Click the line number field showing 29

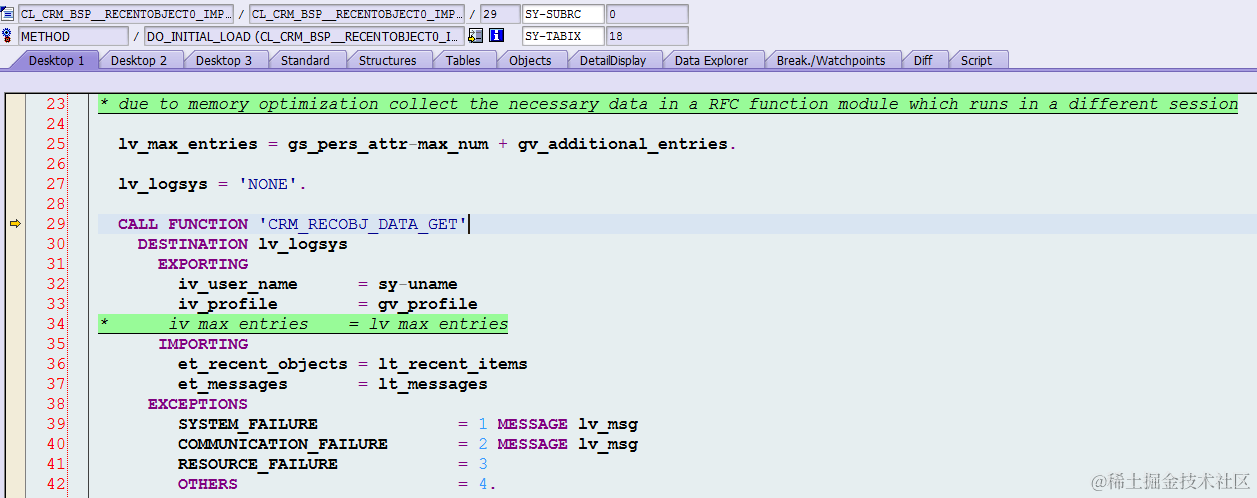(x=499, y=14)
